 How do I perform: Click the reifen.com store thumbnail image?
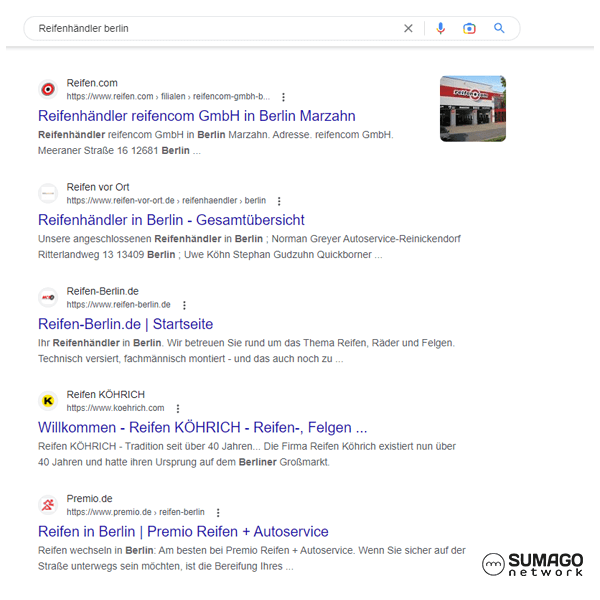473,109
